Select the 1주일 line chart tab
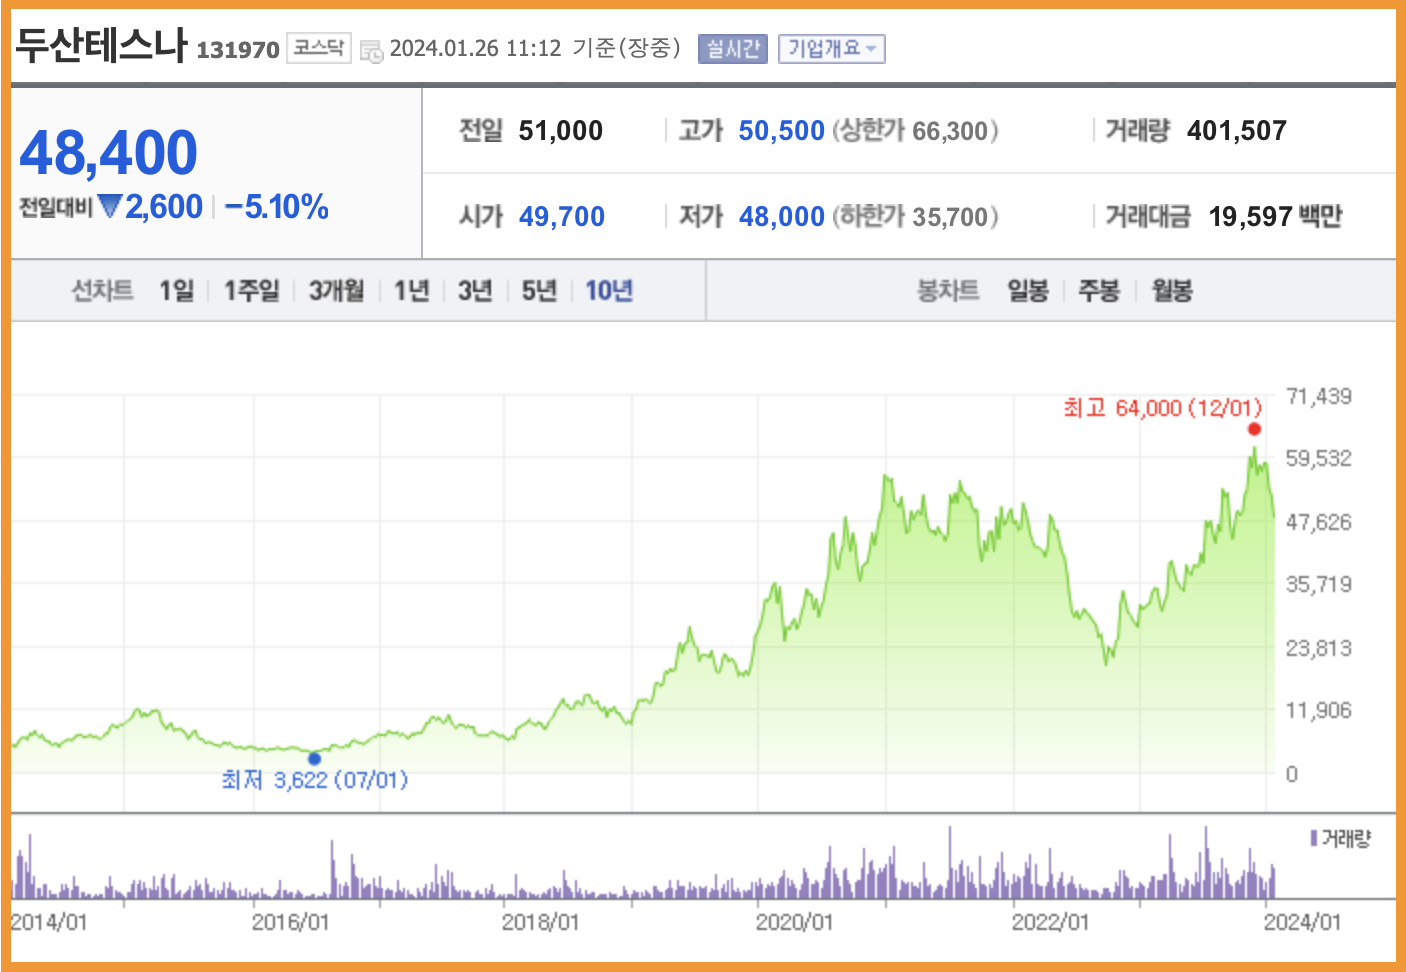The image size is (1406, 972). pyautogui.click(x=252, y=290)
